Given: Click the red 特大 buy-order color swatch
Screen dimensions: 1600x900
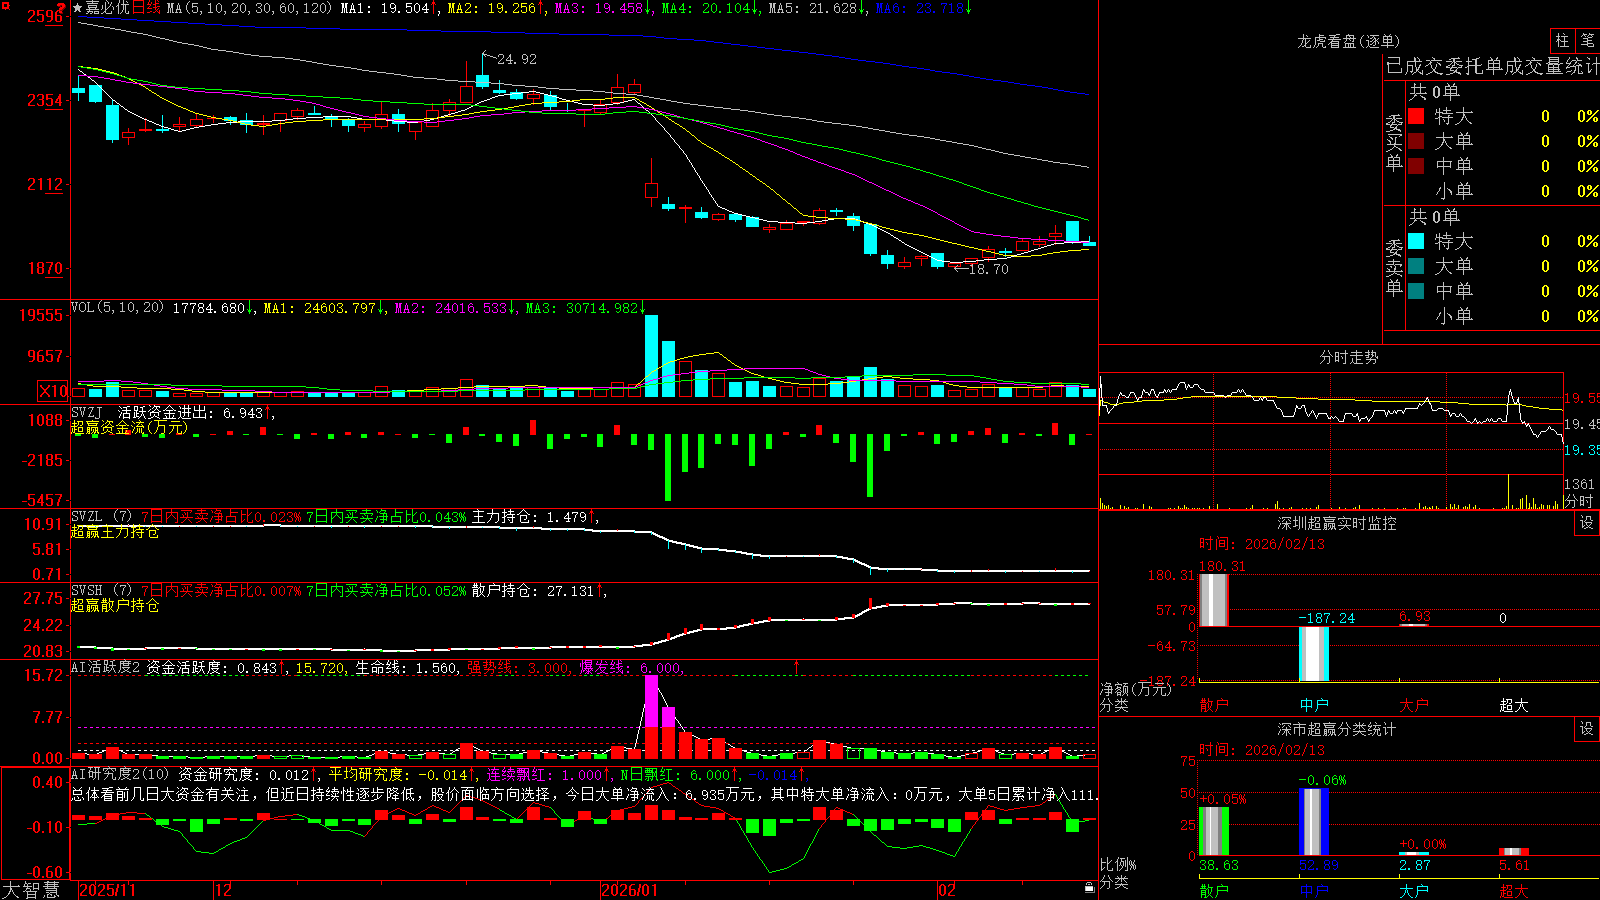Looking at the screenshot, I should (1416, 116).
